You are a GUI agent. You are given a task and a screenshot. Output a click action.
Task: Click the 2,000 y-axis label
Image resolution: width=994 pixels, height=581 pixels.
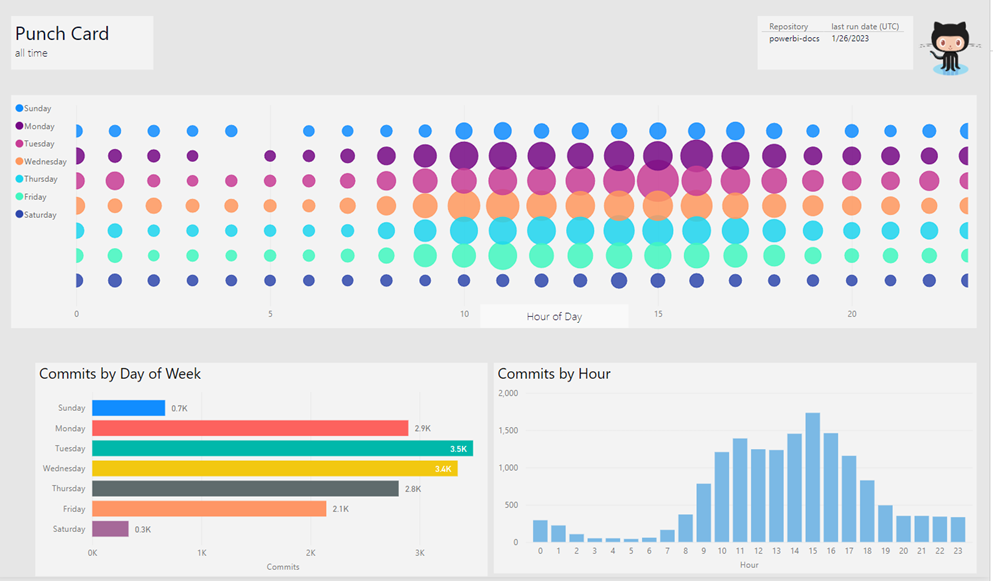pyautogui.click(x=508, y=393)
